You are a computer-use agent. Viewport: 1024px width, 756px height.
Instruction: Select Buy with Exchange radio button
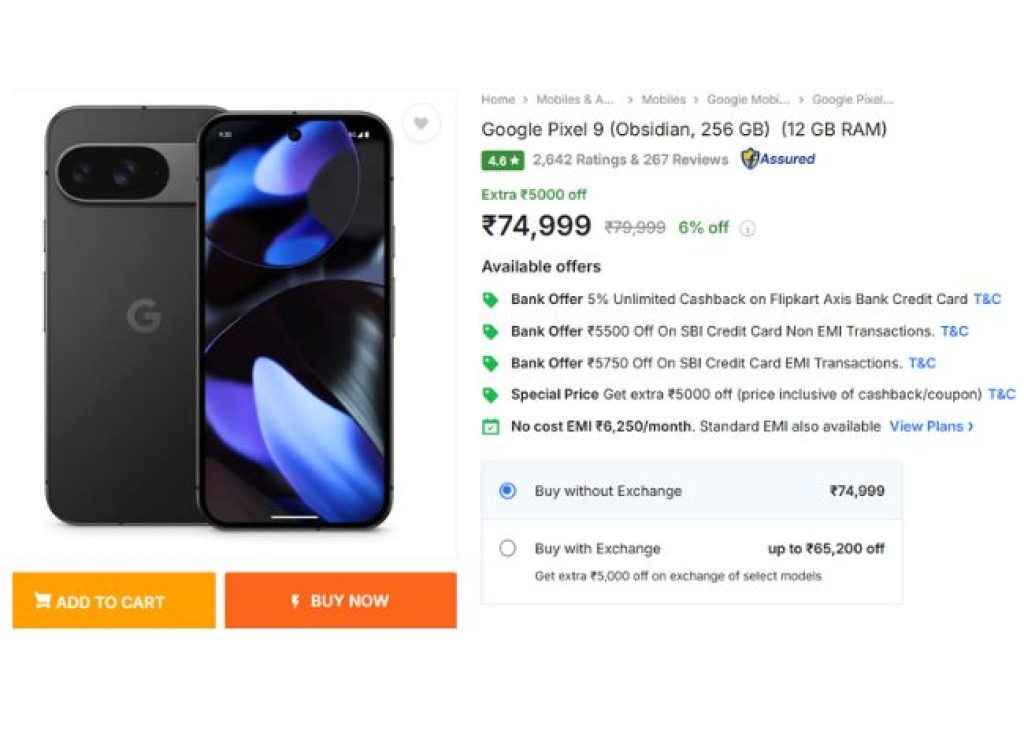(508, 548)
